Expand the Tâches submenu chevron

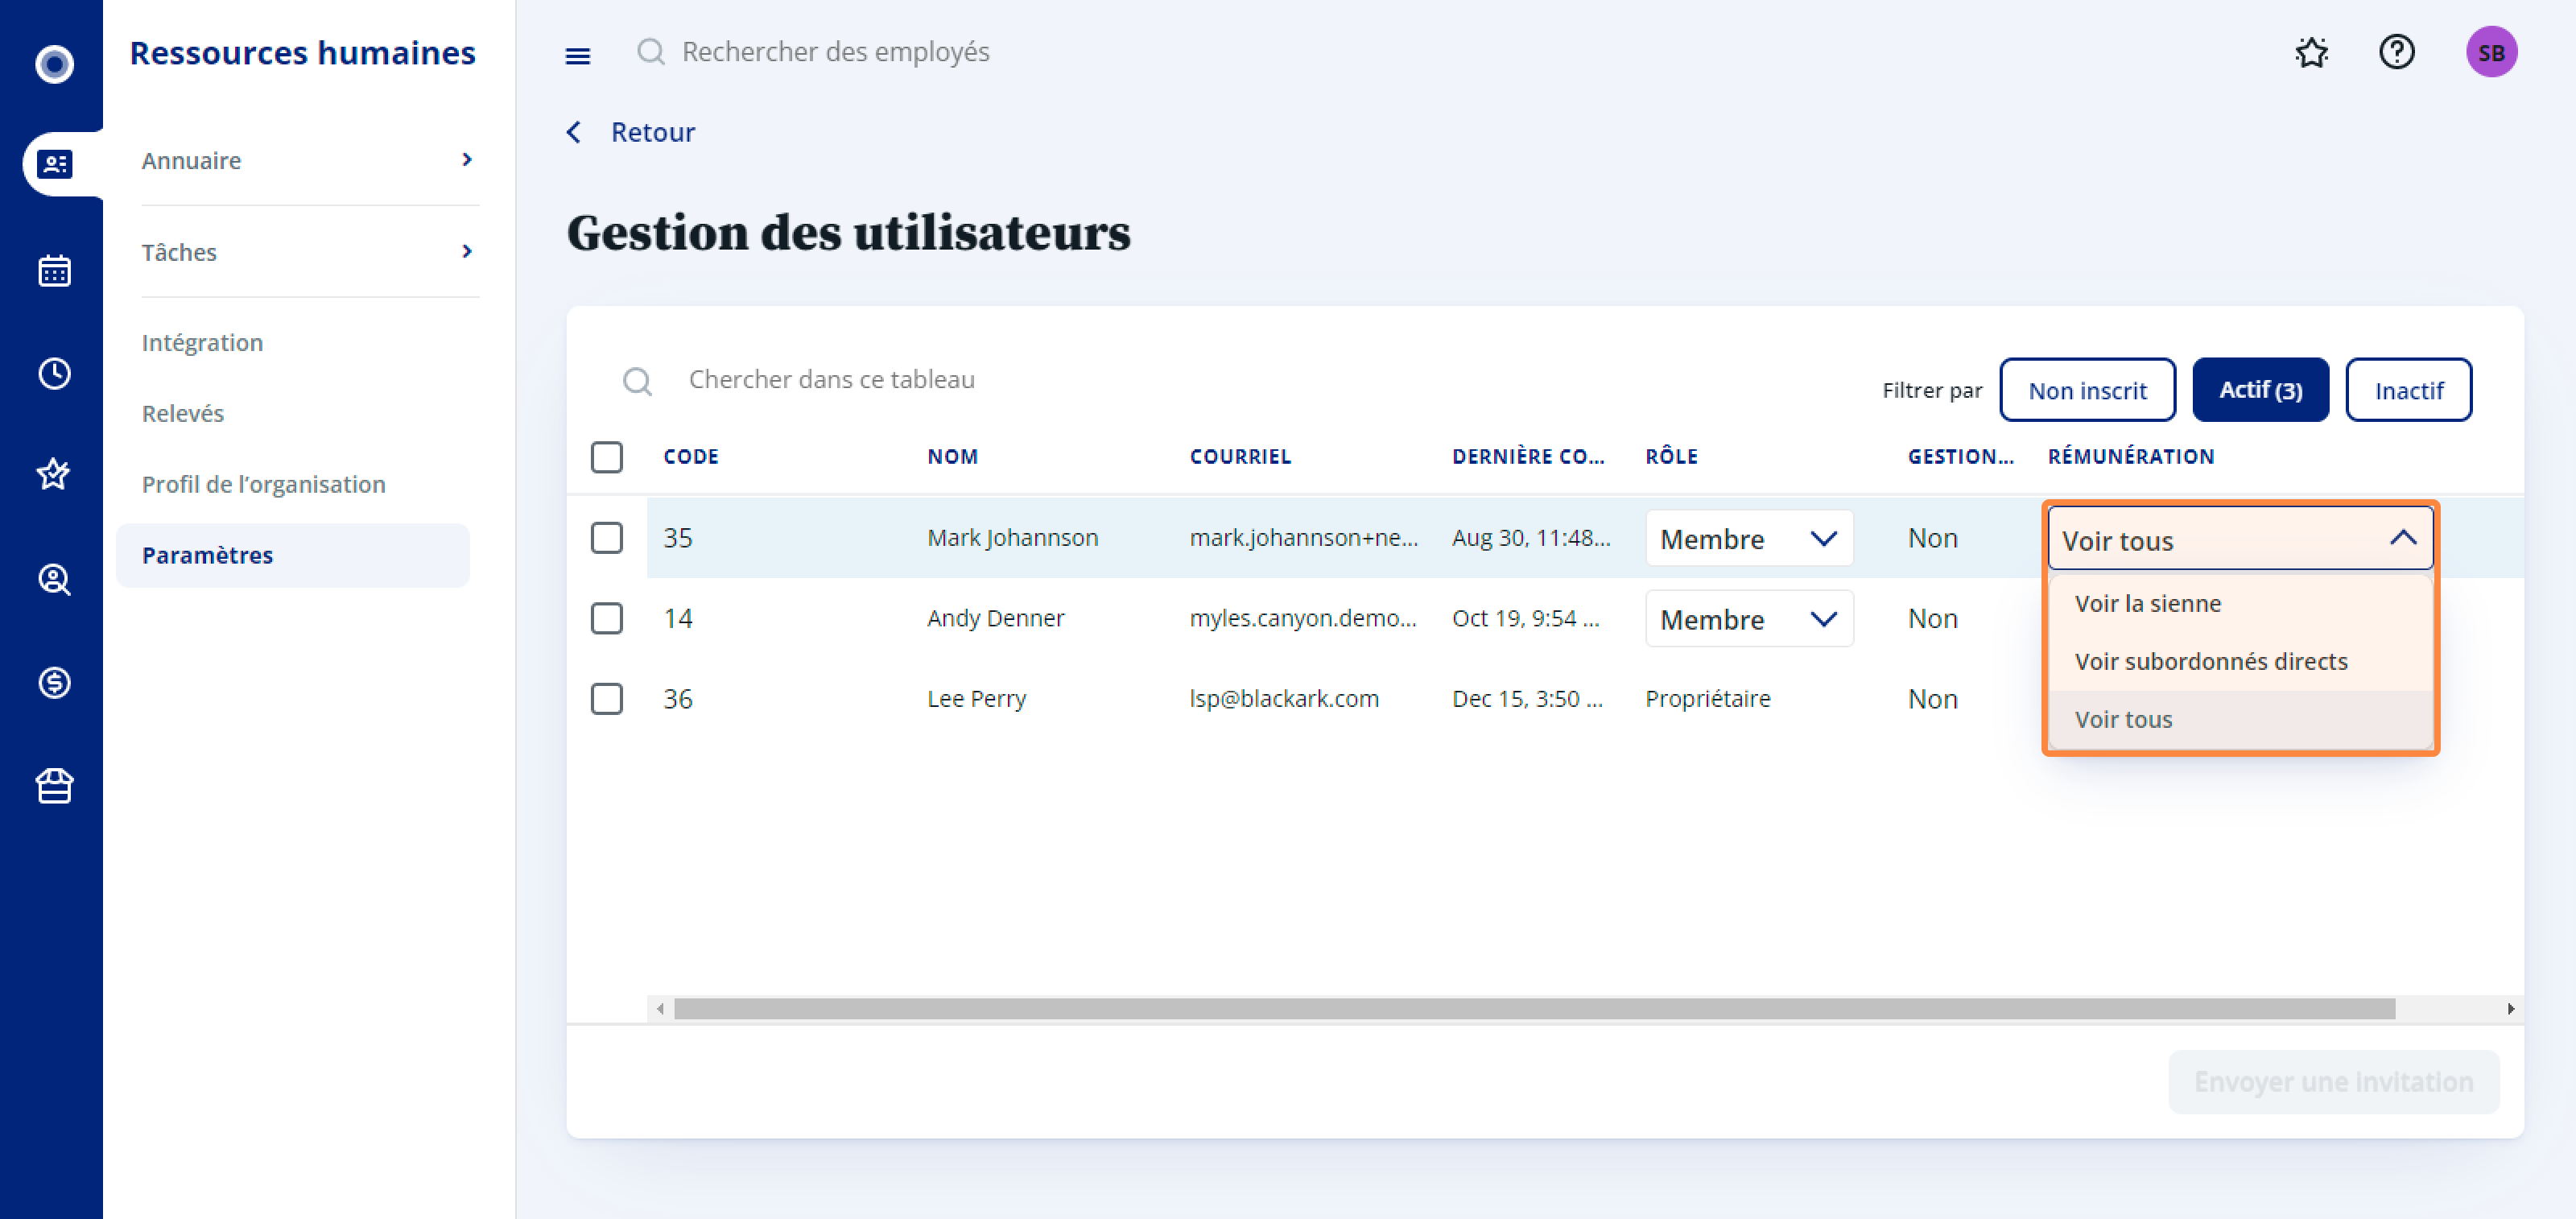466,251
